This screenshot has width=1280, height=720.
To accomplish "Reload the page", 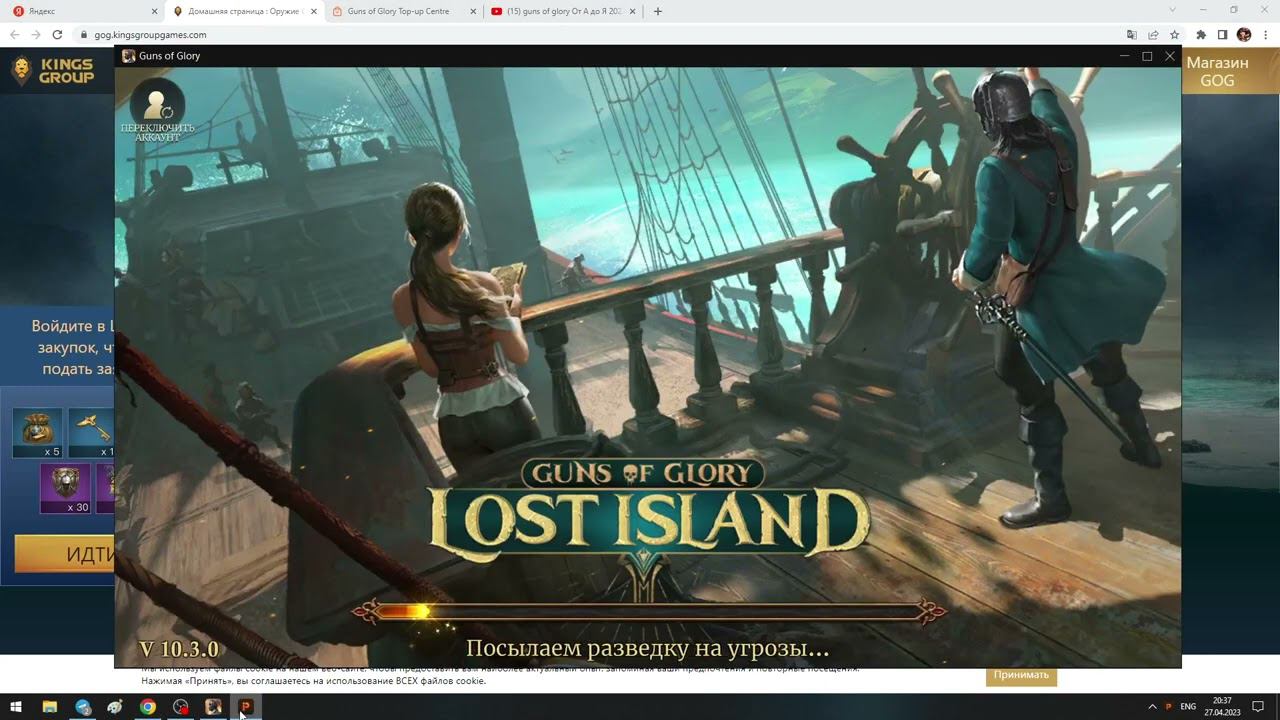I will point(57,34).
